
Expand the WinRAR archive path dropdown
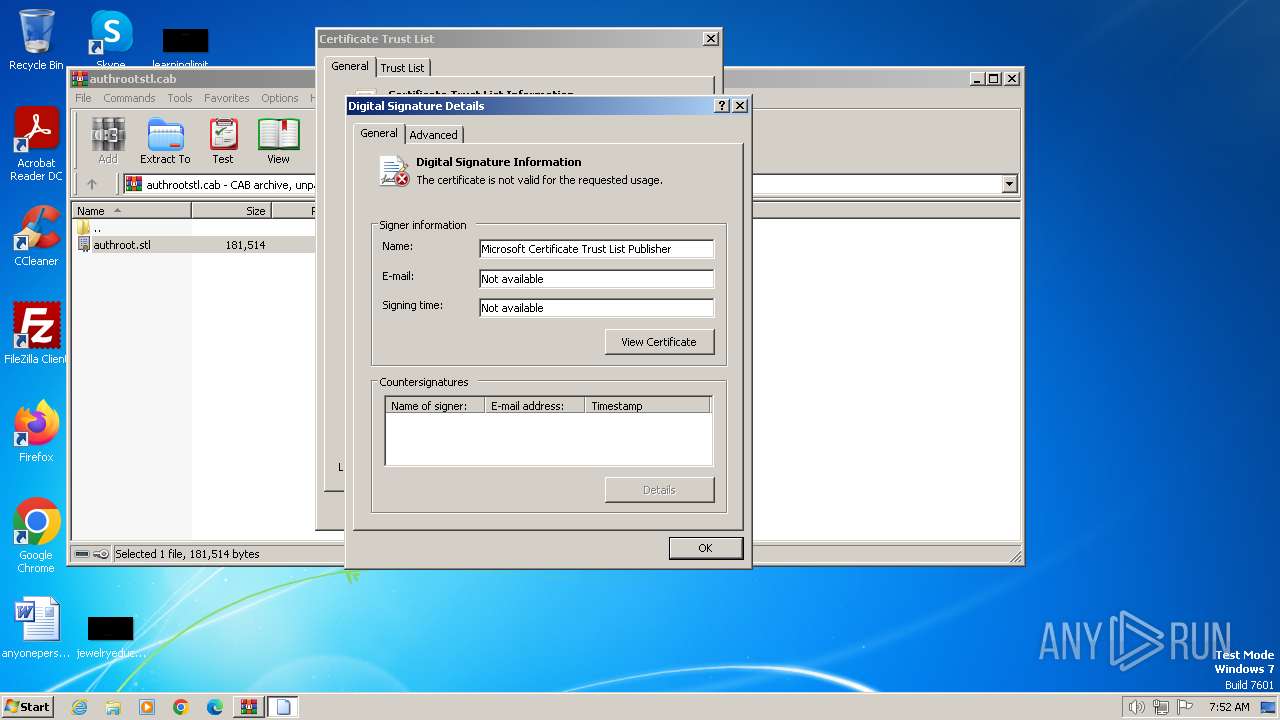1009,184
